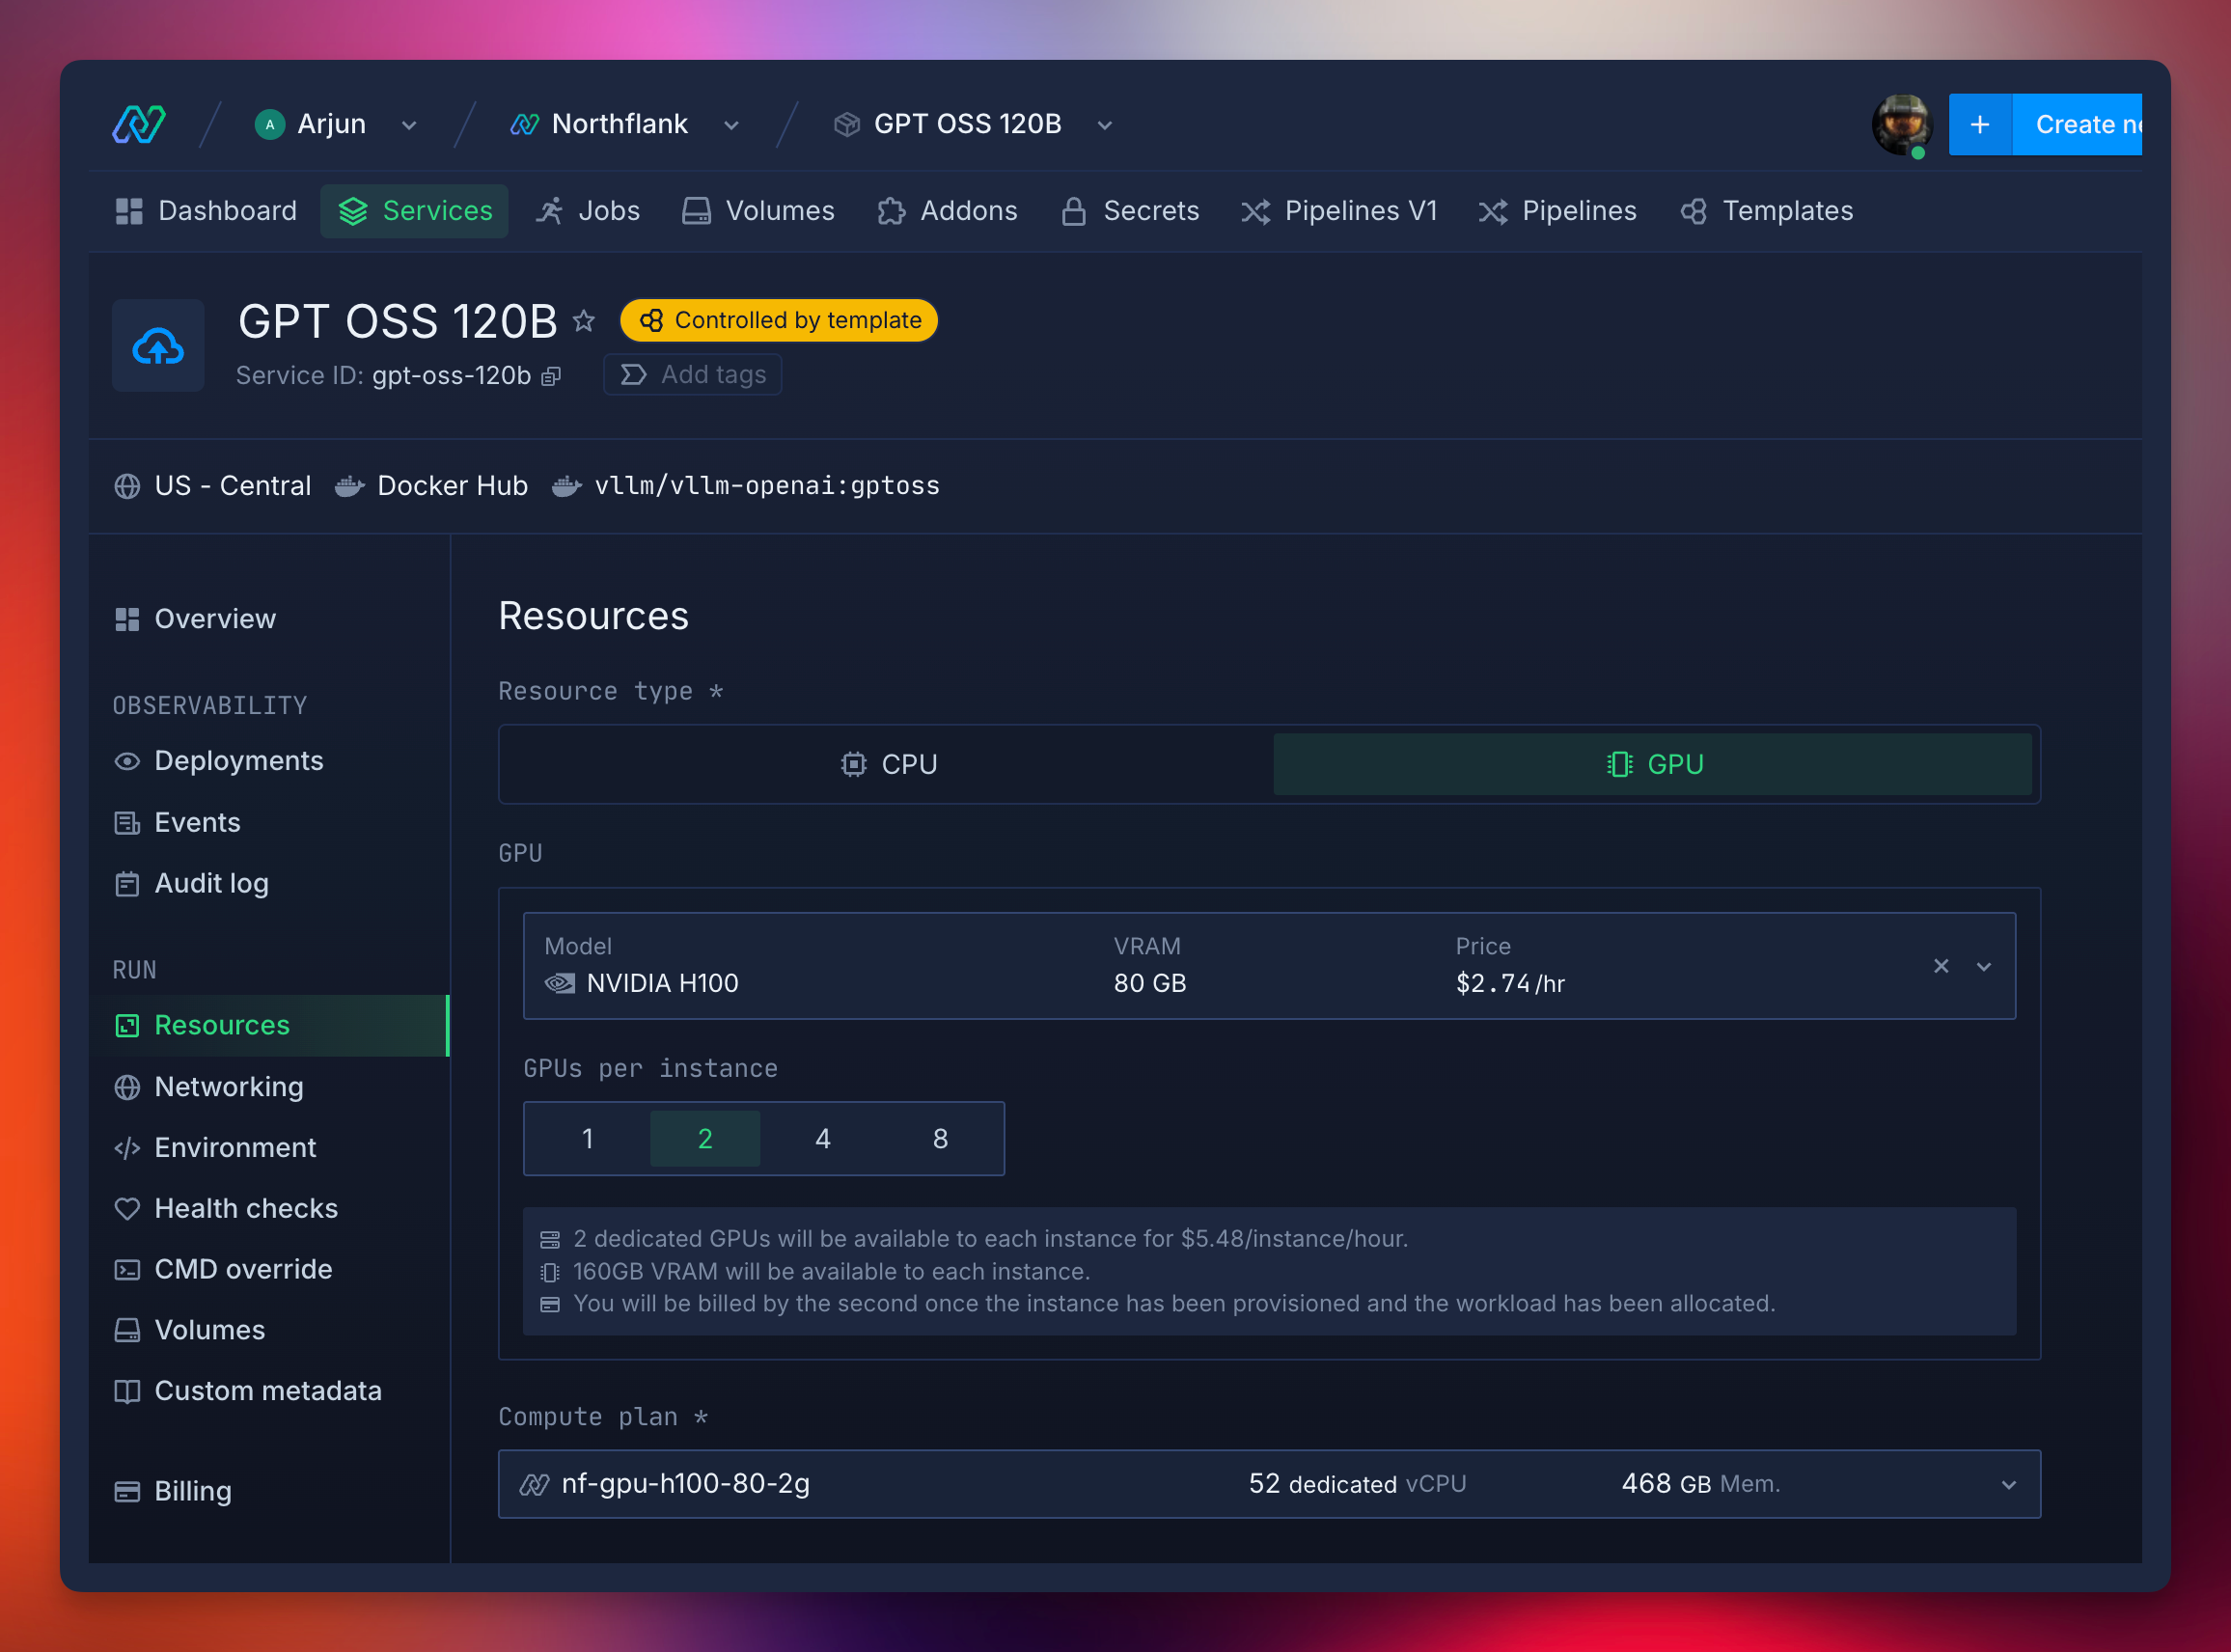Open the user avatar profile picture

point(1901,125)
